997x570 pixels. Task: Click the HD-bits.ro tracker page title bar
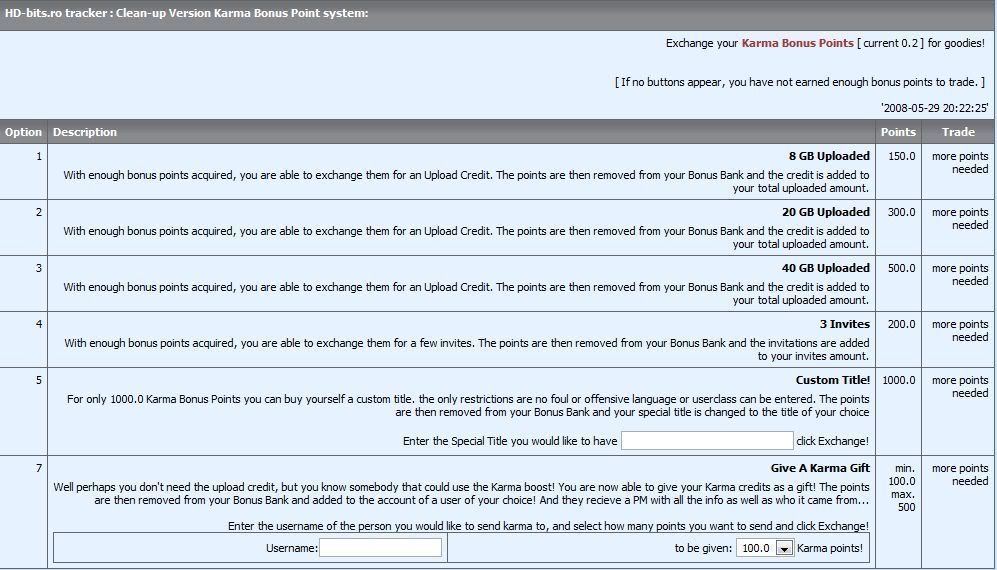(185, 13)
